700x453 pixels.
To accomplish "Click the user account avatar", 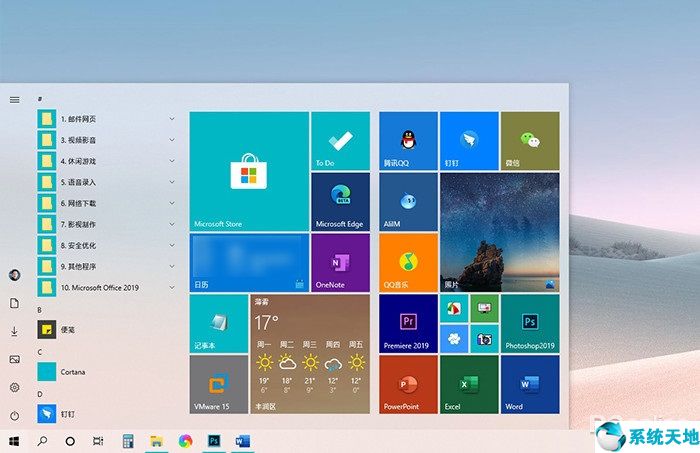I will [x=14, y=275].
